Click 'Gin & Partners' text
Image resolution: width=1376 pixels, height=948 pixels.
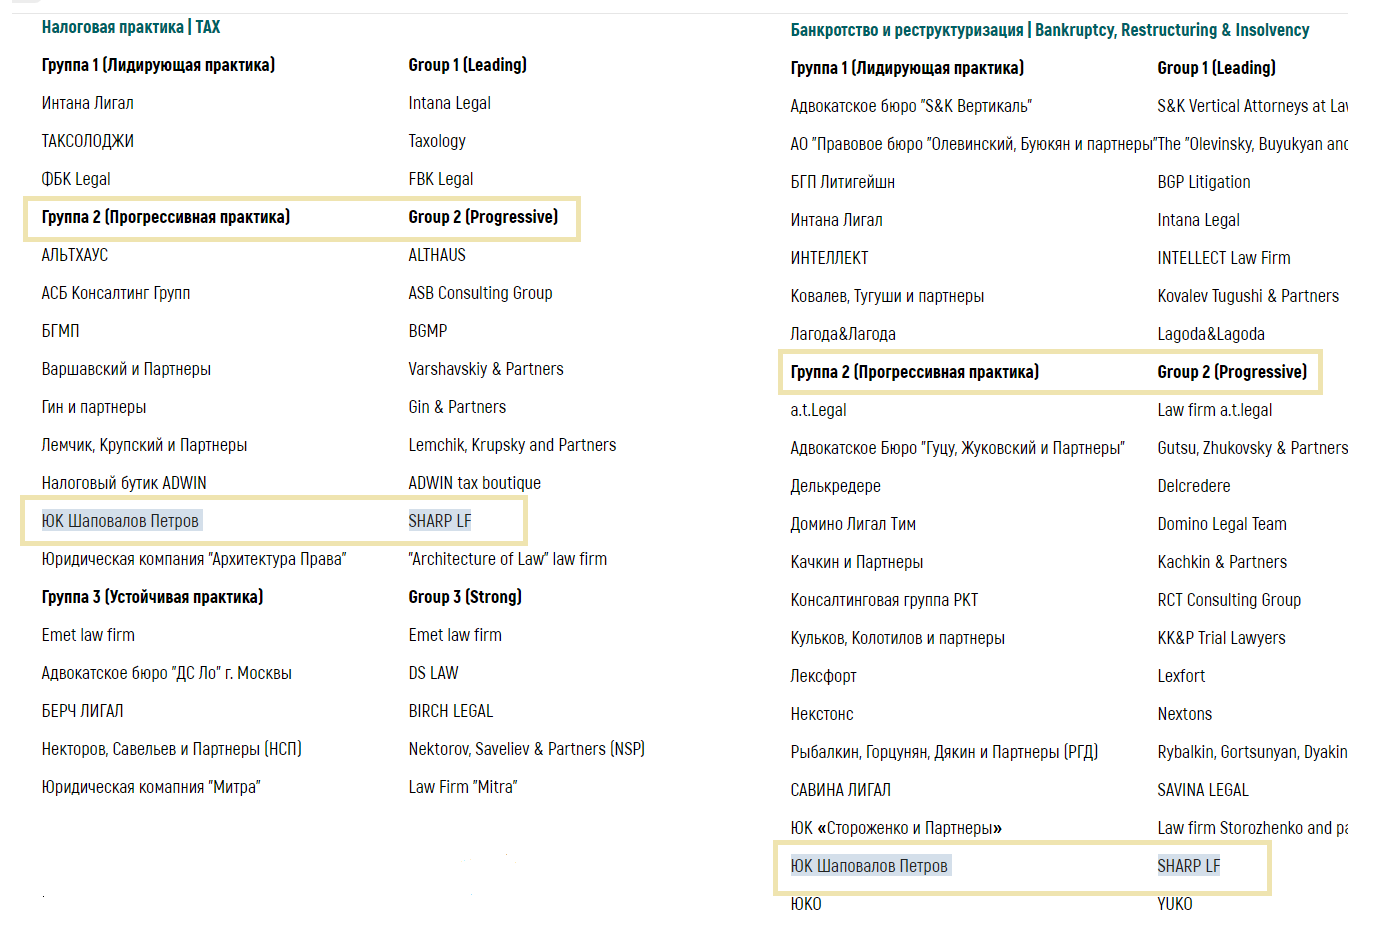point(457,407)
